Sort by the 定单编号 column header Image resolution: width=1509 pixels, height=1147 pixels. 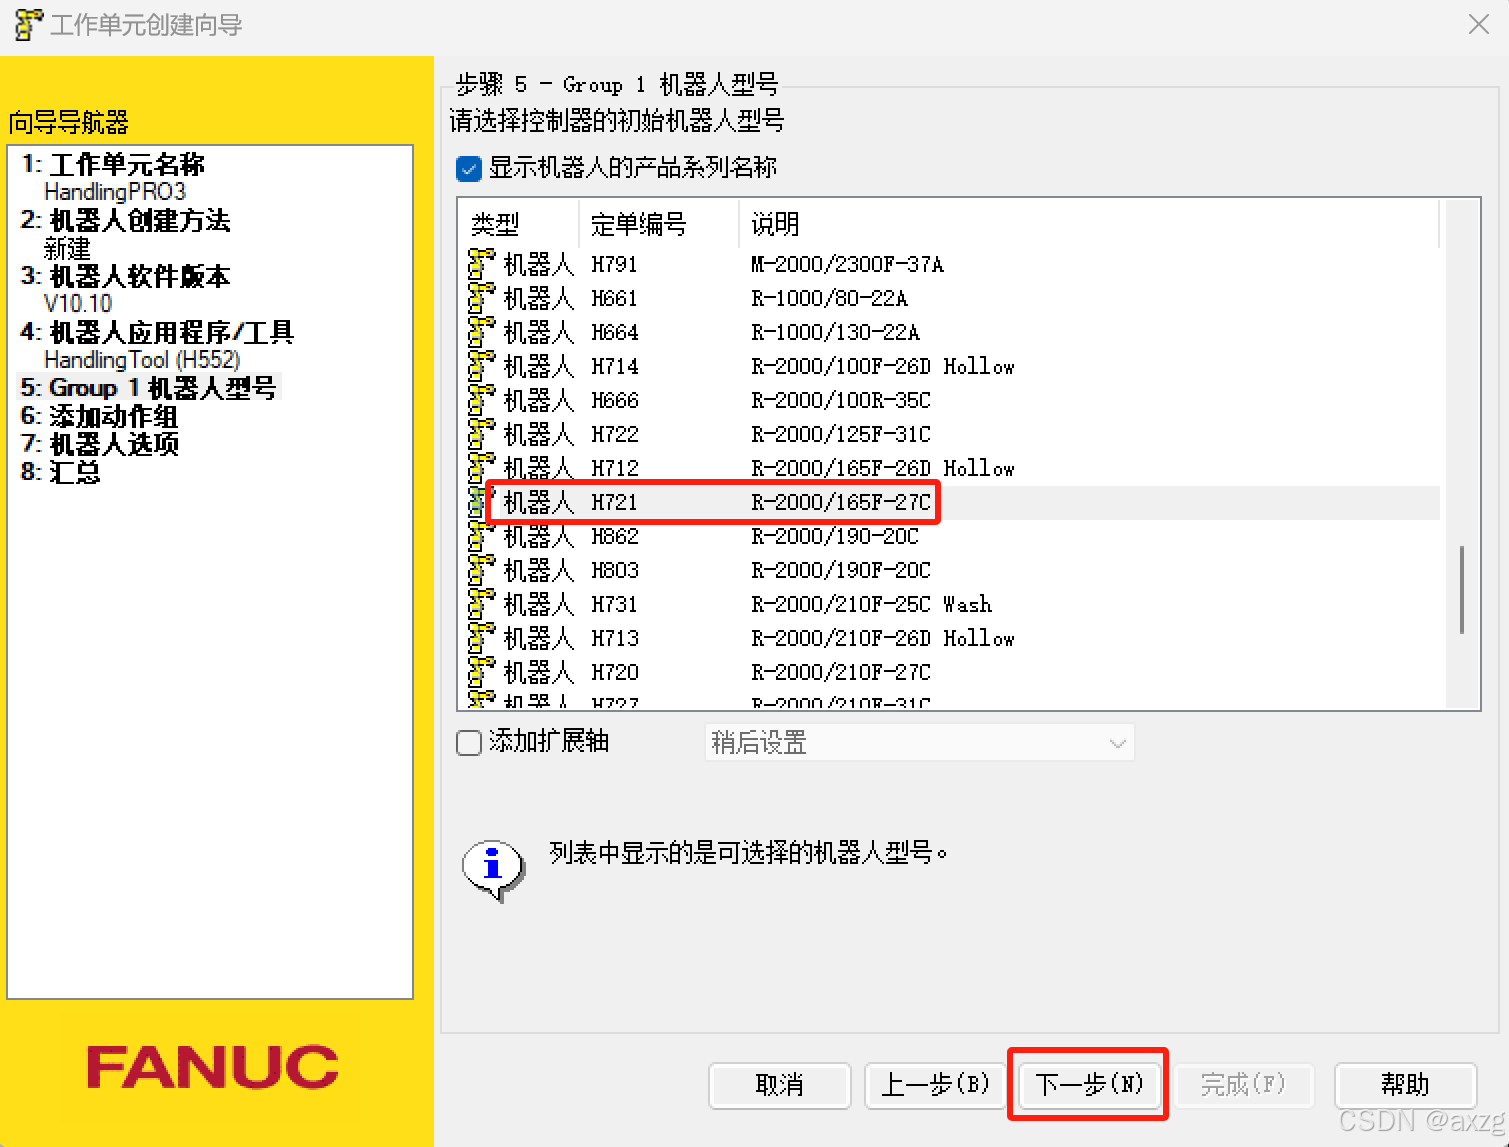659,224
